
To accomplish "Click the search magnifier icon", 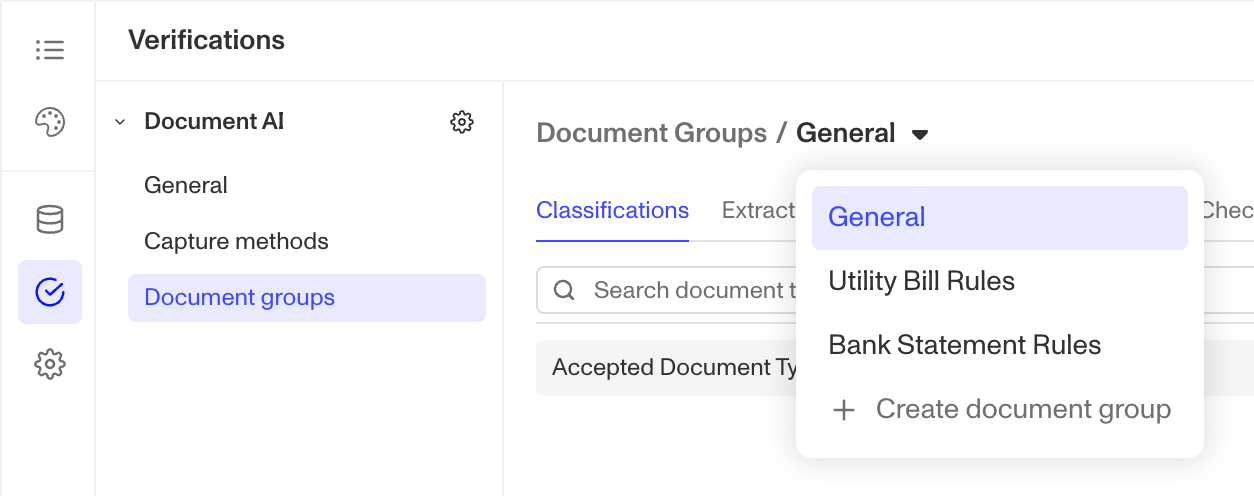I will click(564, 290).
